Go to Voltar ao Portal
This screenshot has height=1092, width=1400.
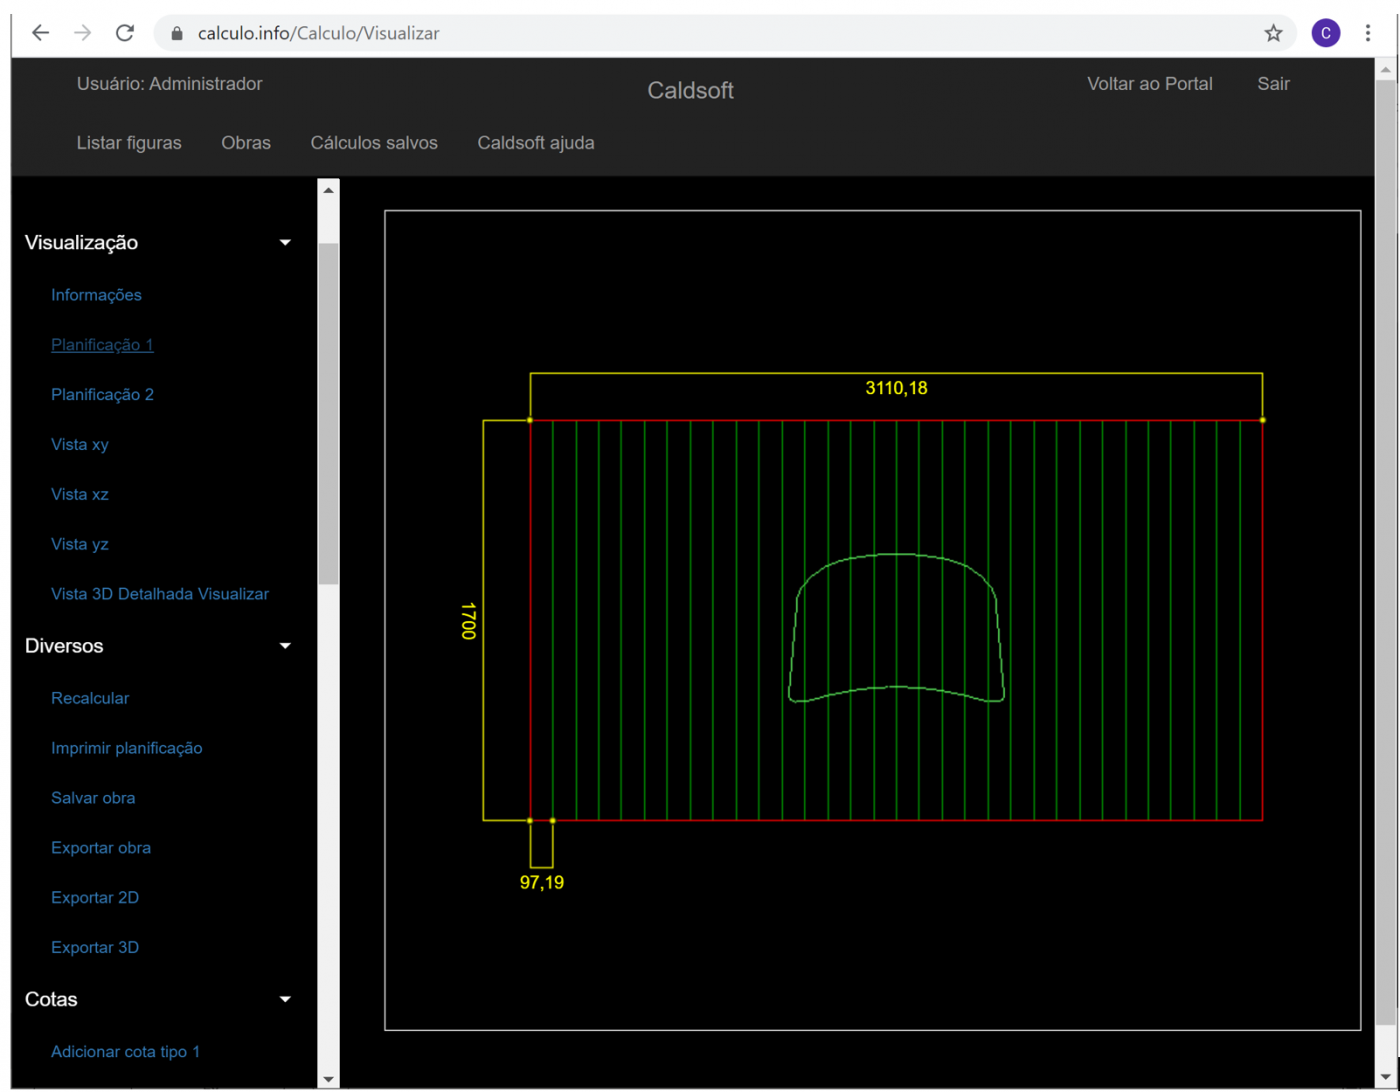[1149, 84]
